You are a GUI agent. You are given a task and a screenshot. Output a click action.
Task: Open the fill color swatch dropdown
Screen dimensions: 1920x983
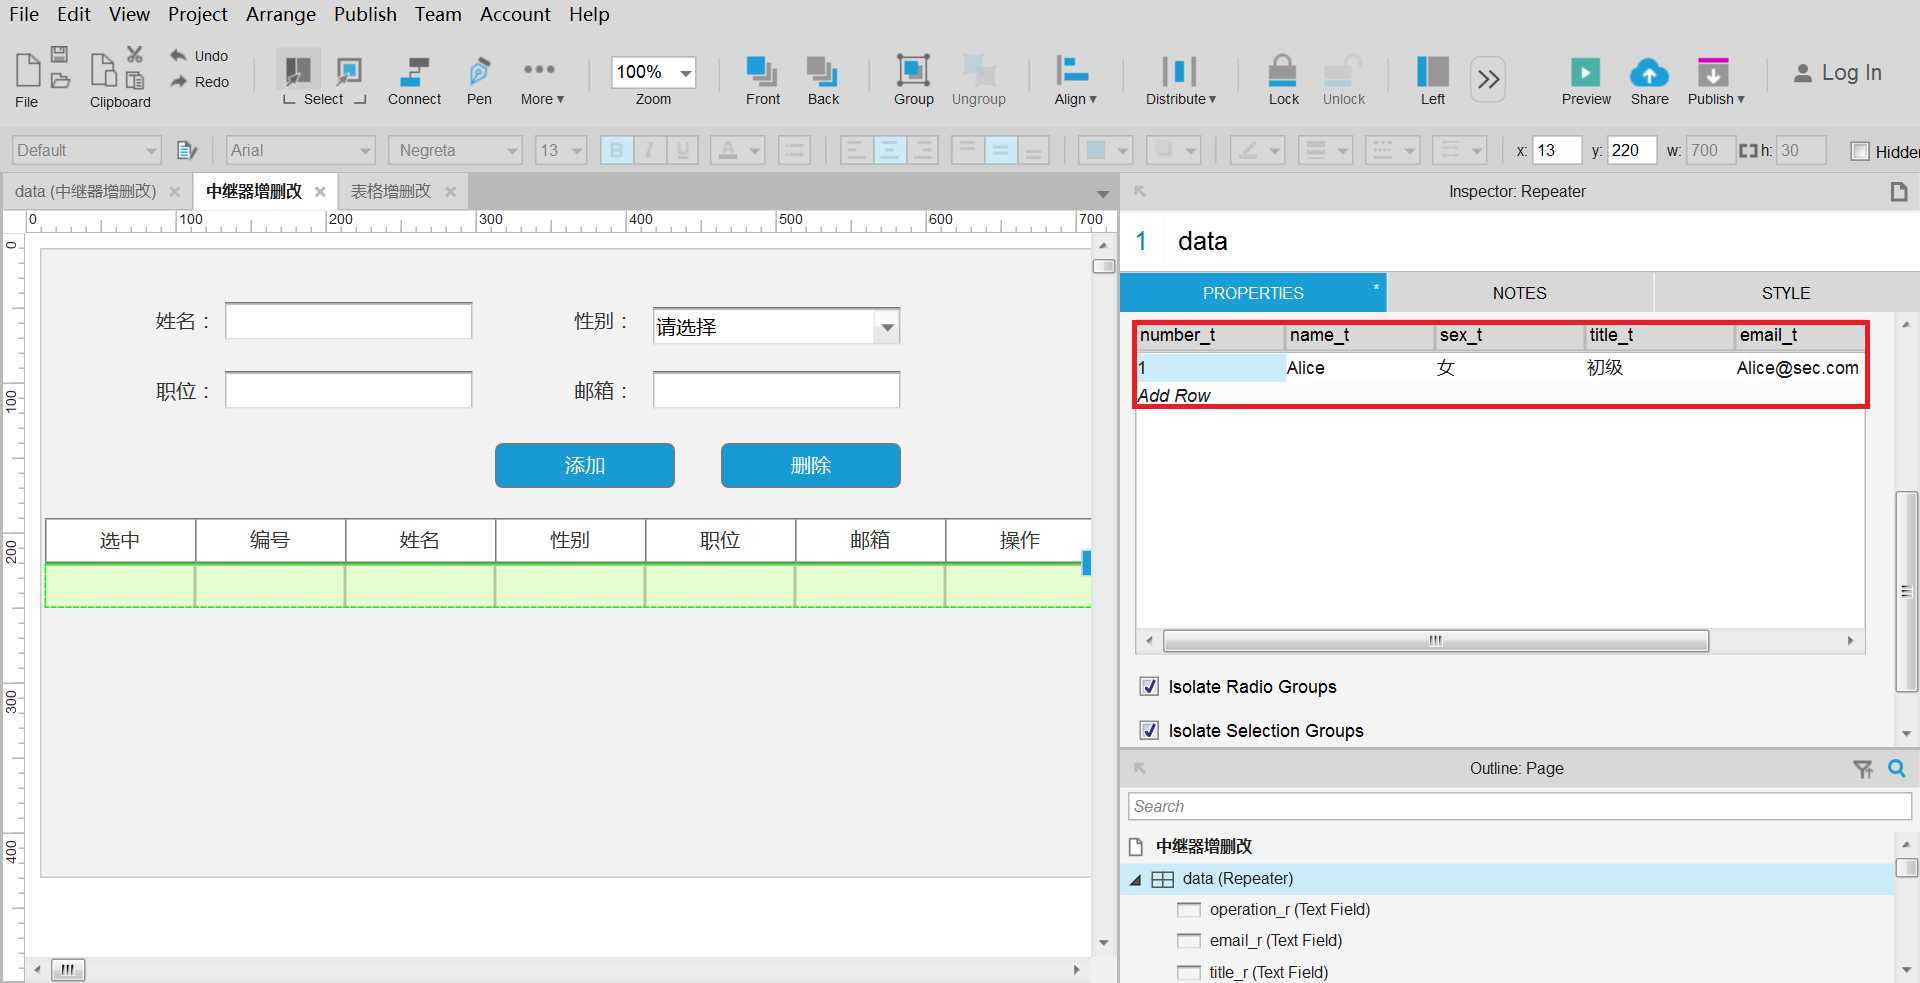click(x=1105, y=150)
